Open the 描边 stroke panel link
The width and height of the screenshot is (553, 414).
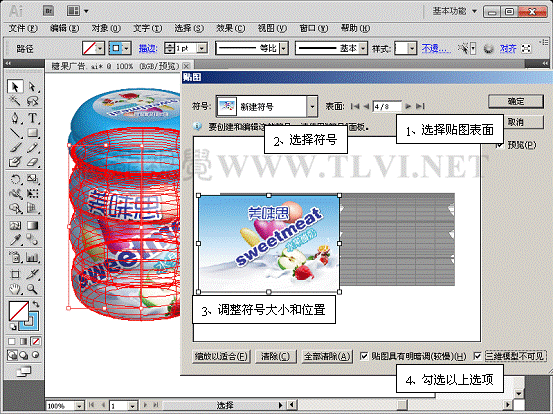point(148,48)
